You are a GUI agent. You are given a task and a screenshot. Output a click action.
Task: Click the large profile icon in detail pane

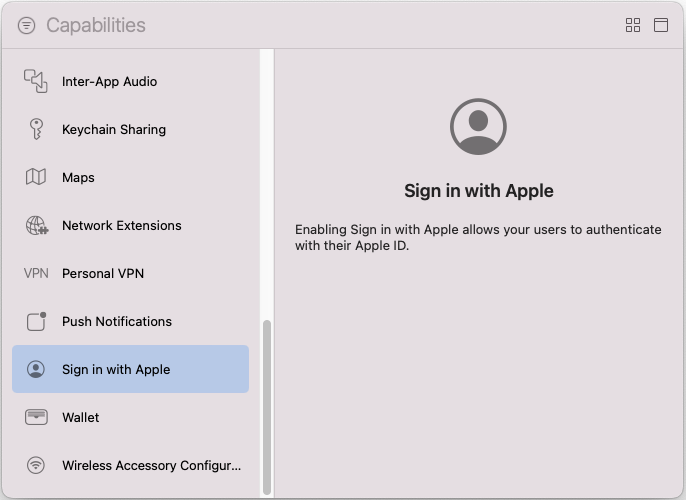[x=478, y=126]
